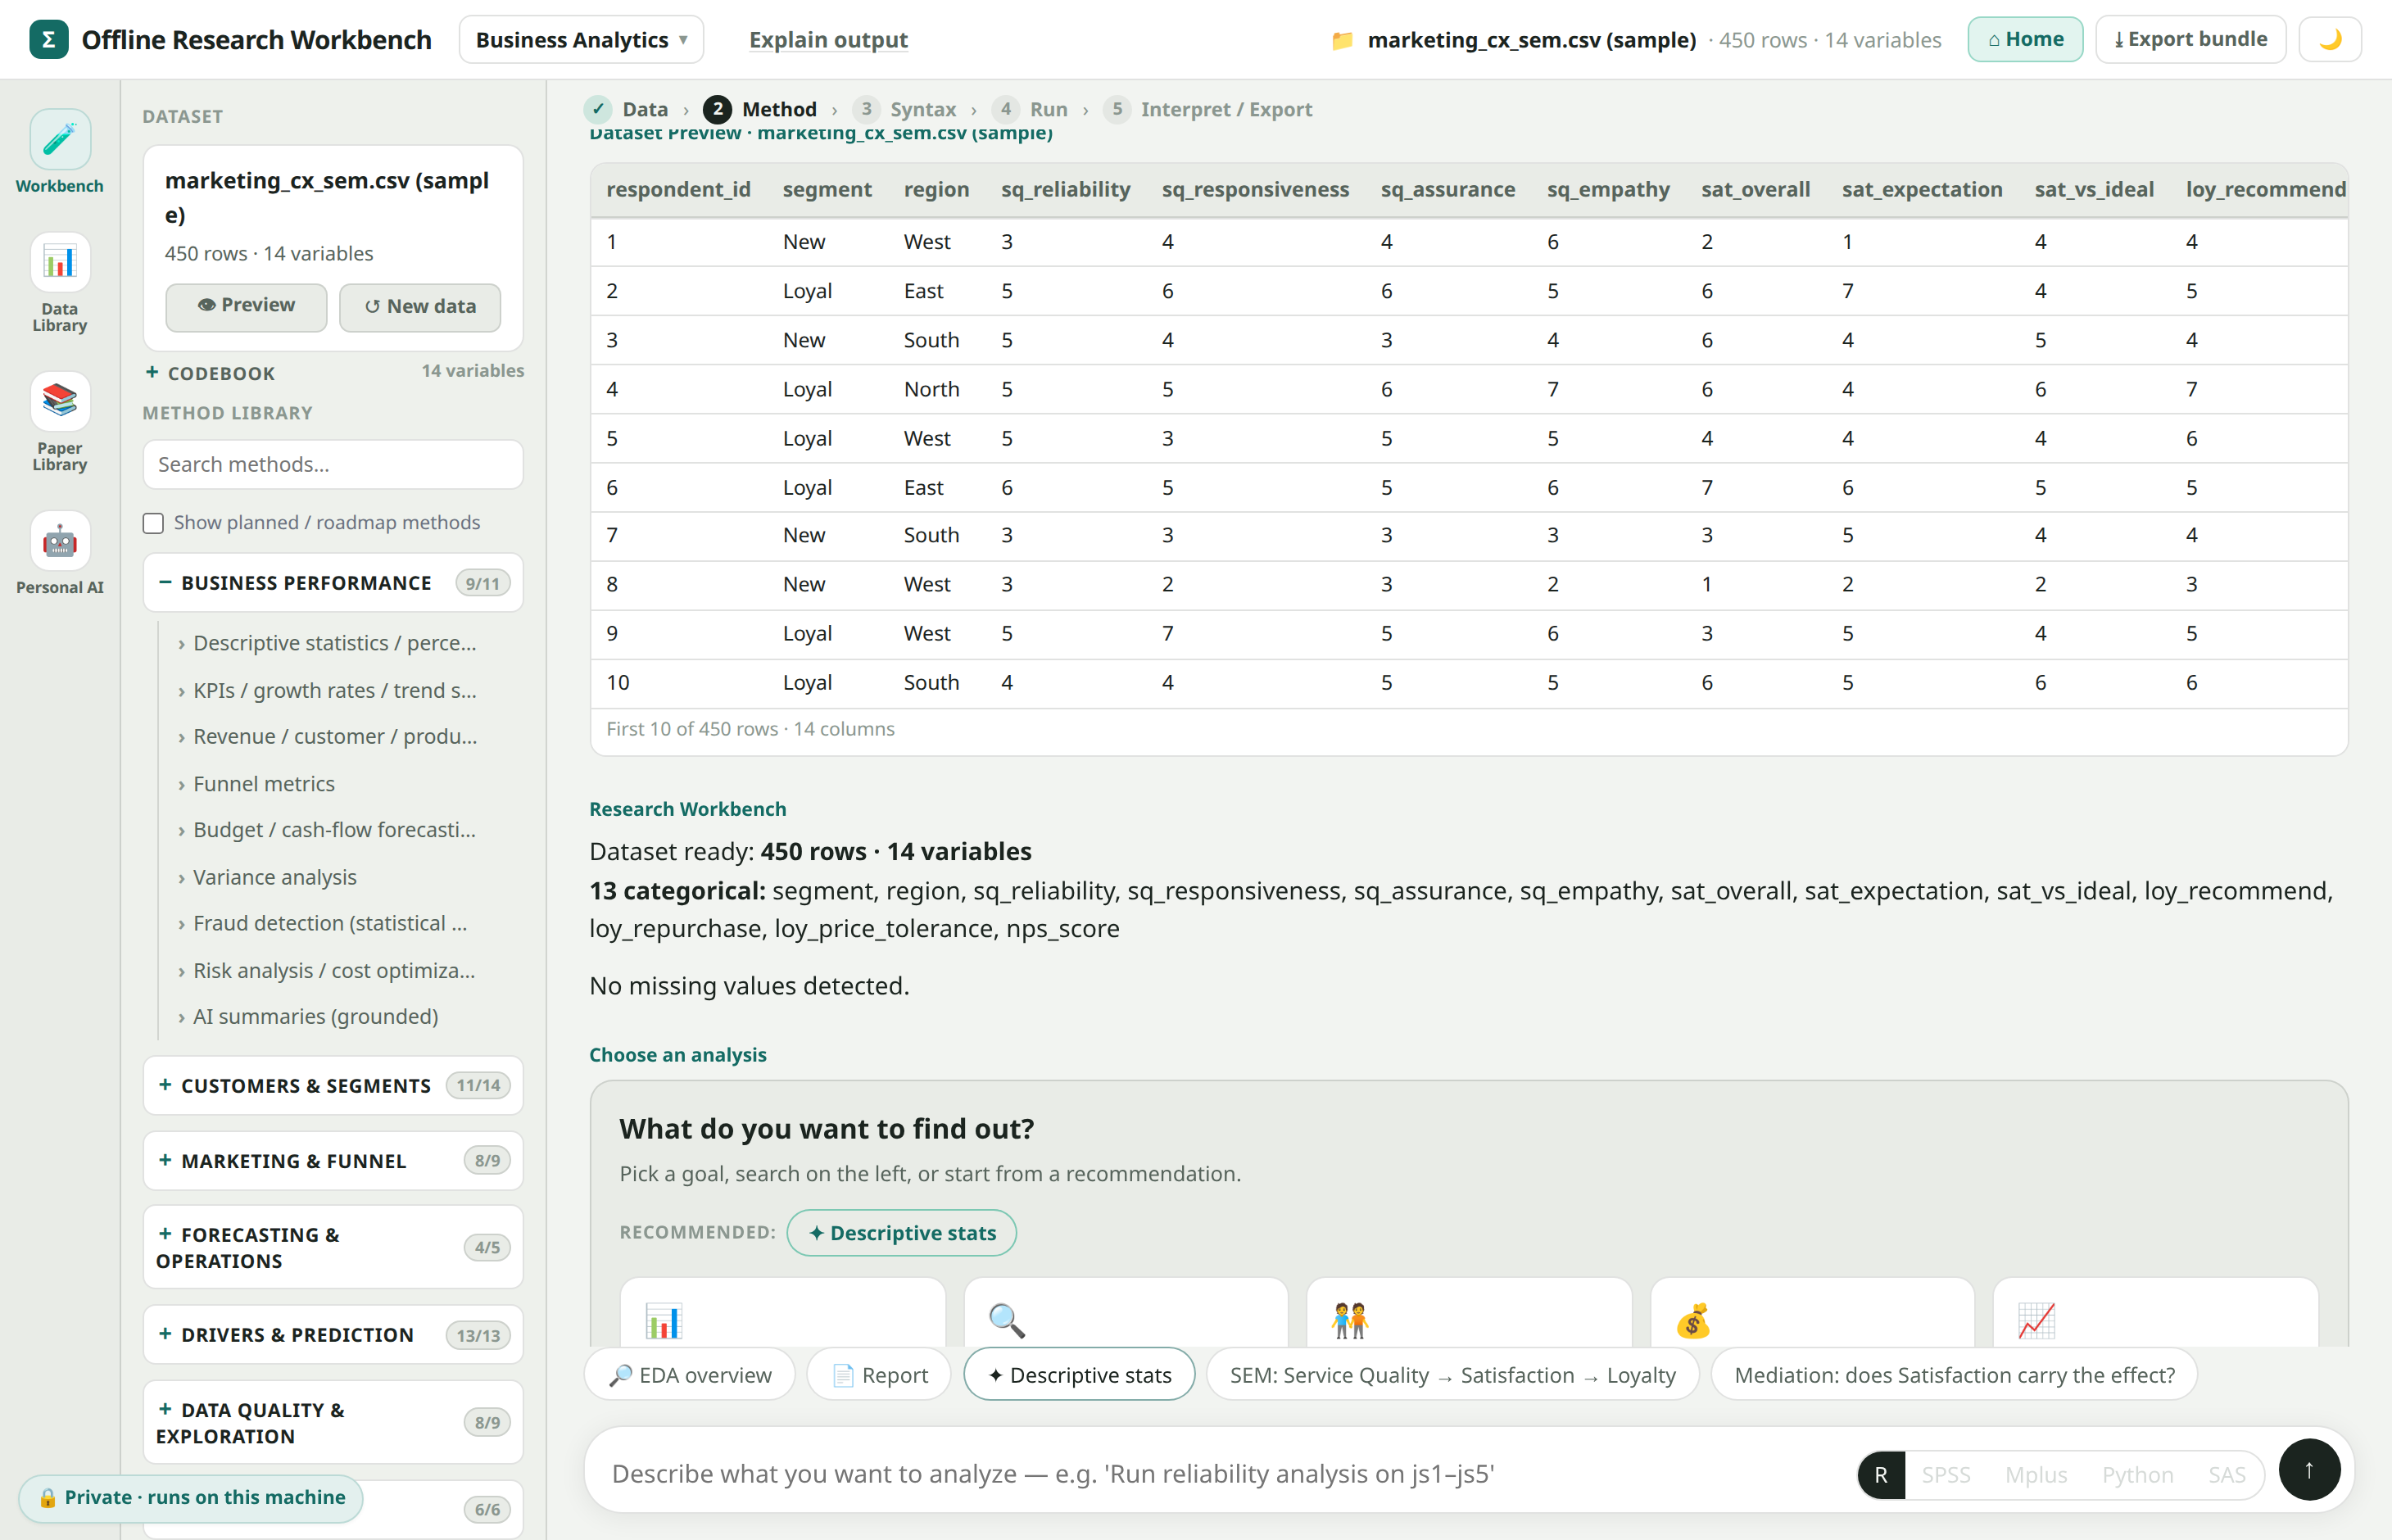The image size is (2392, 1540).
Task: Go to Interpret / Export step
Action: [1208, 109]
